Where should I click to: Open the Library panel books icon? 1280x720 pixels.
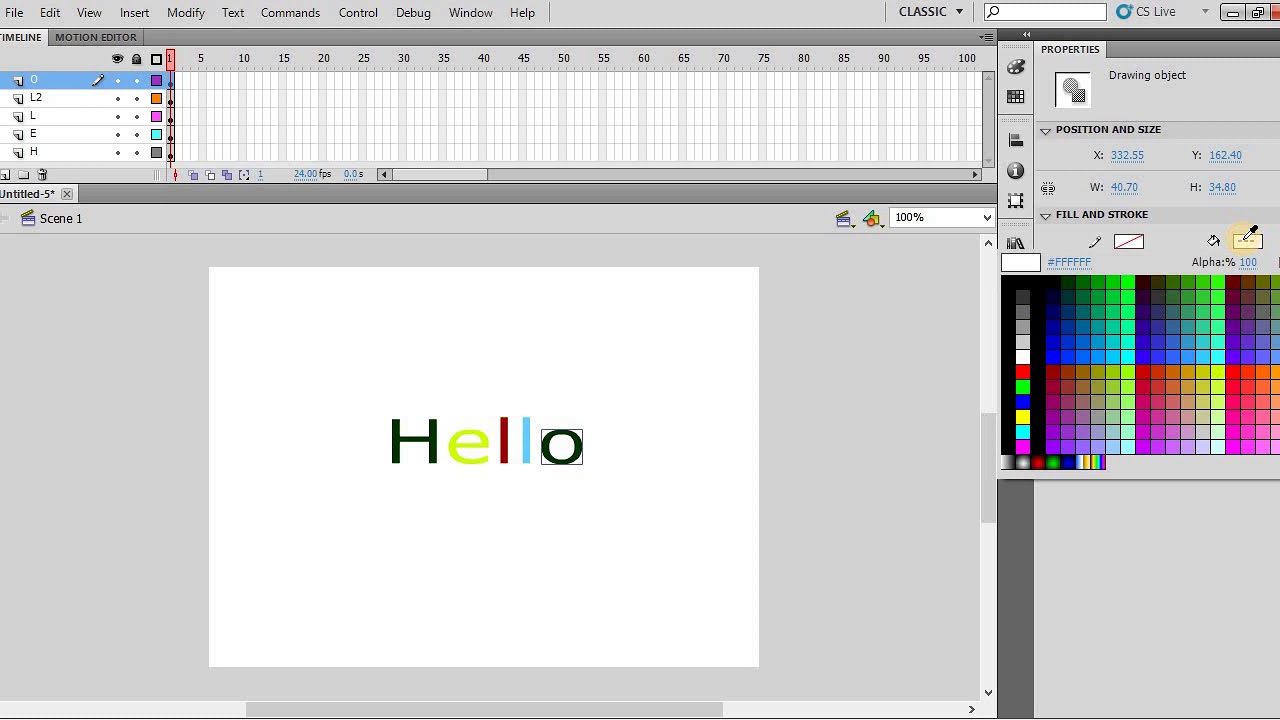tap(1016, 243)
